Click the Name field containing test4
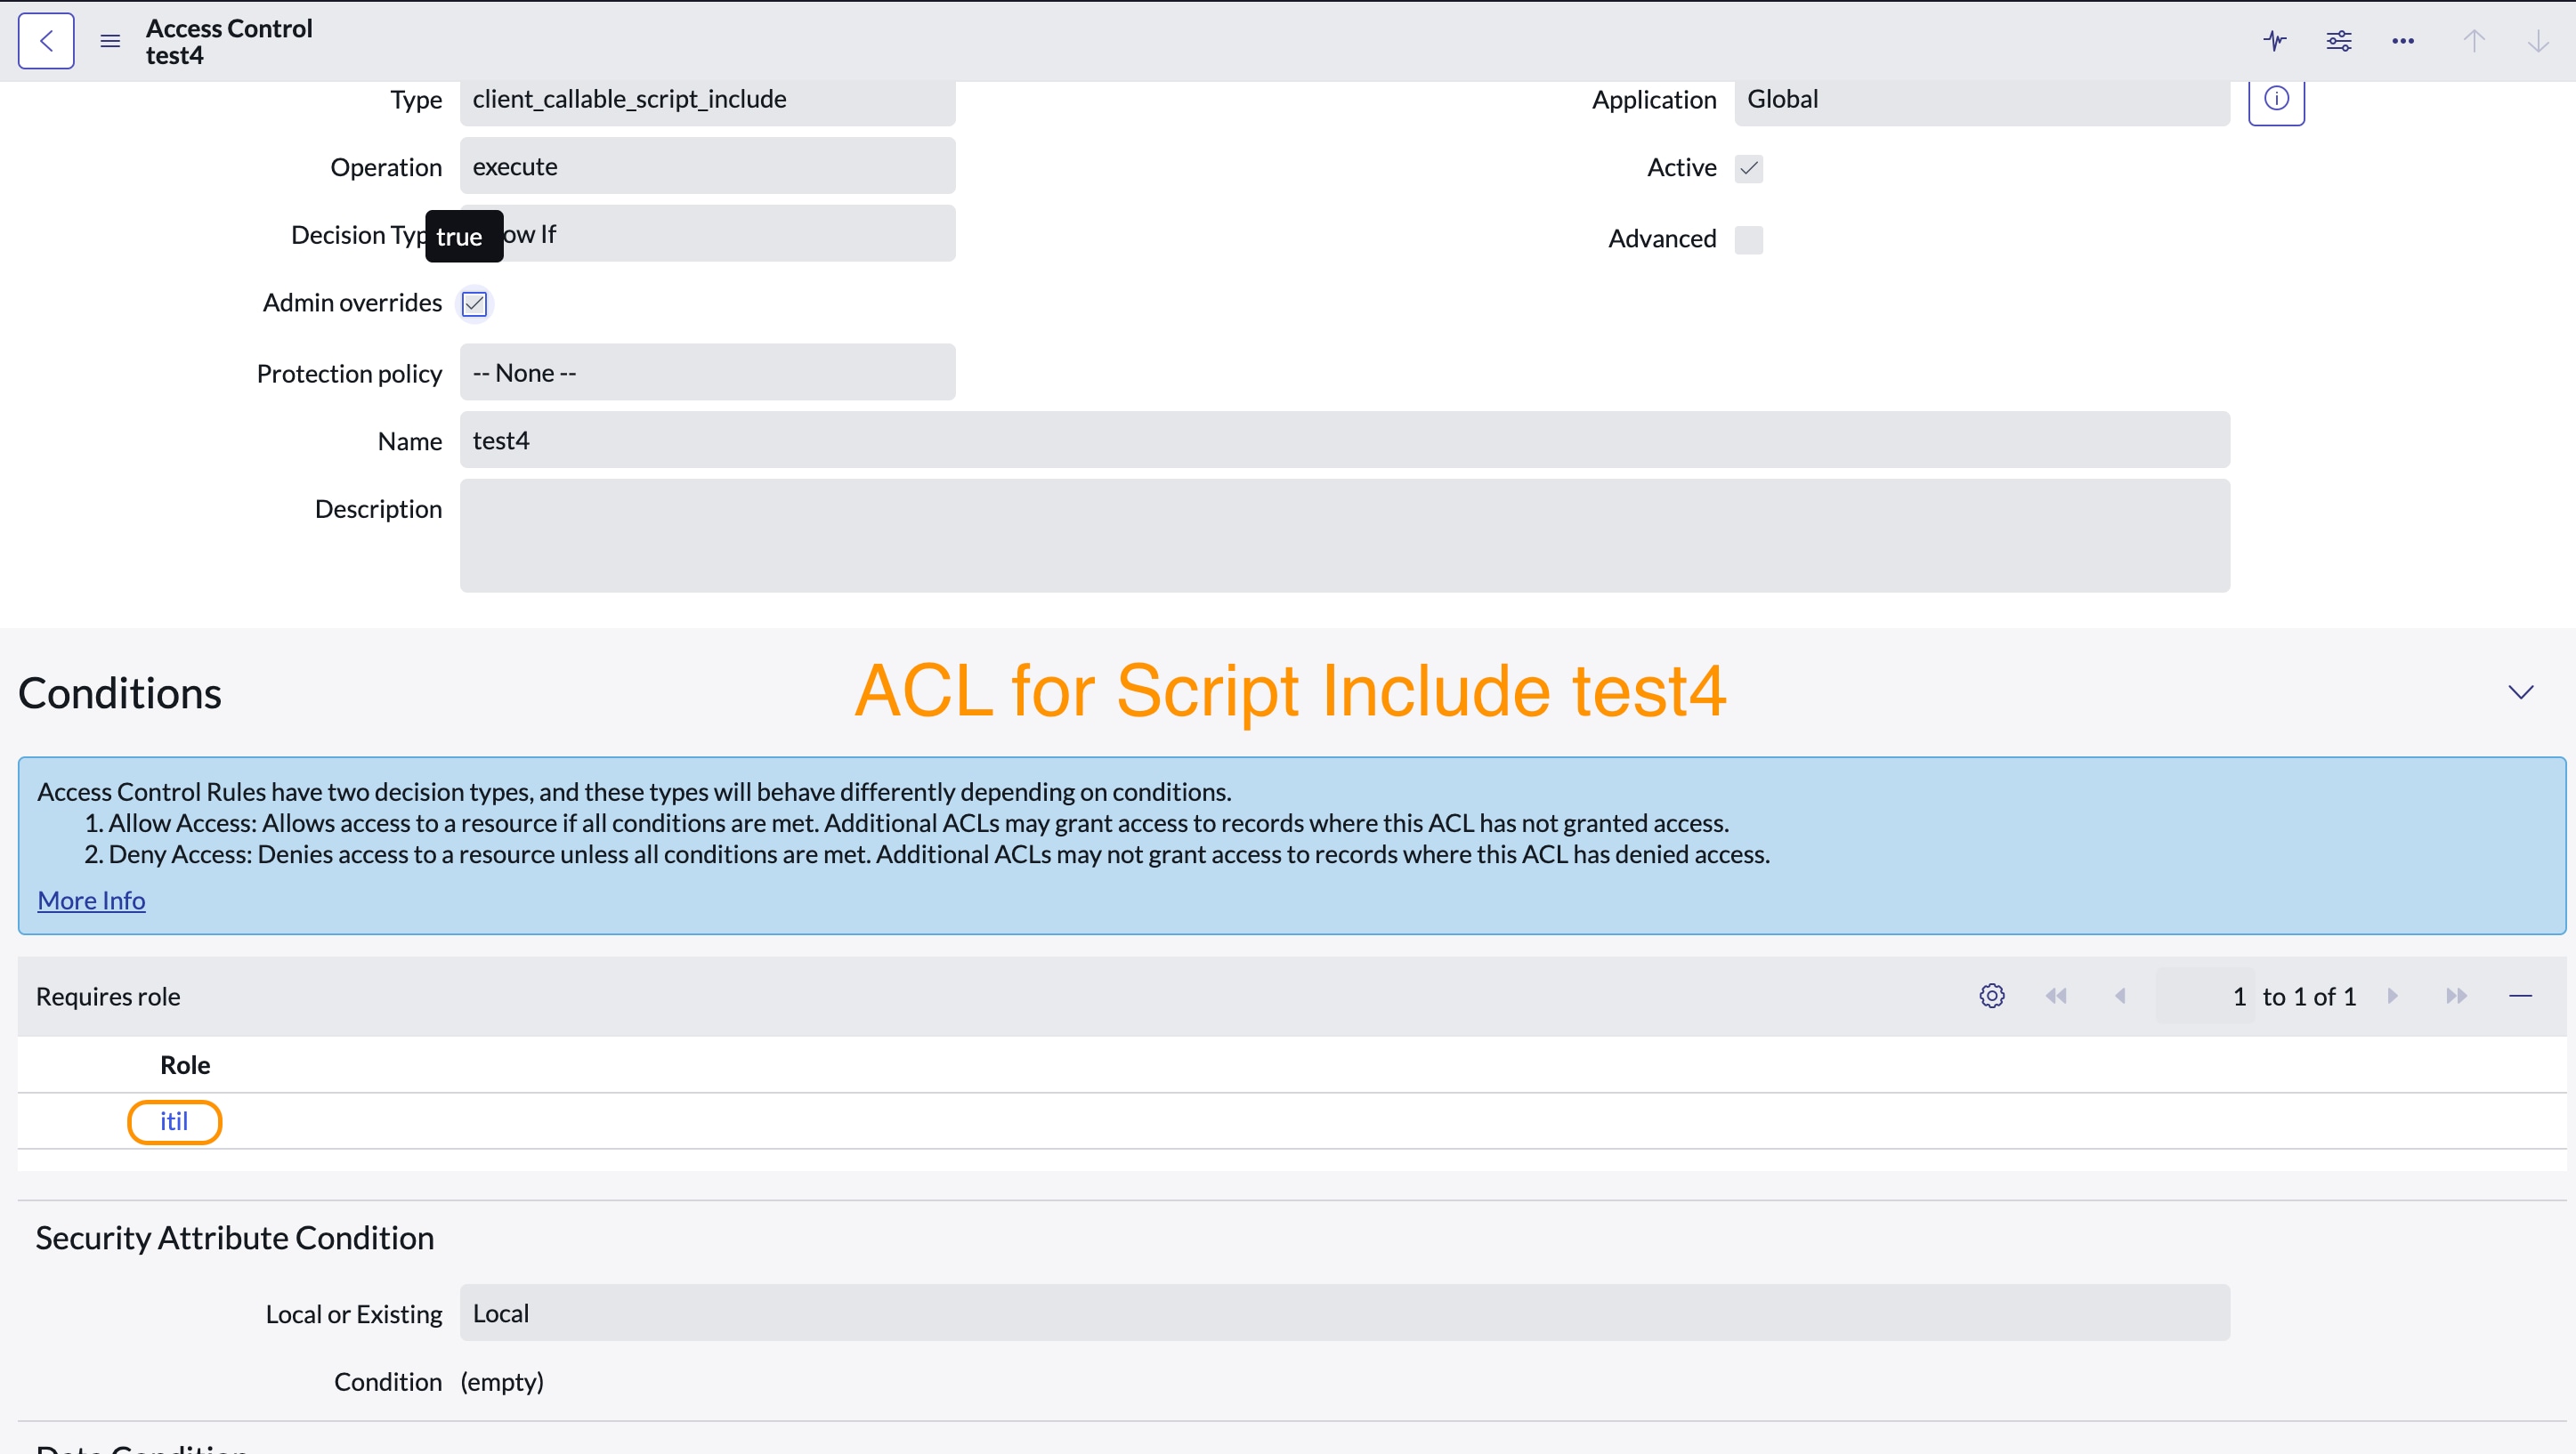2576x1454 pixels. click(1345, 440)
